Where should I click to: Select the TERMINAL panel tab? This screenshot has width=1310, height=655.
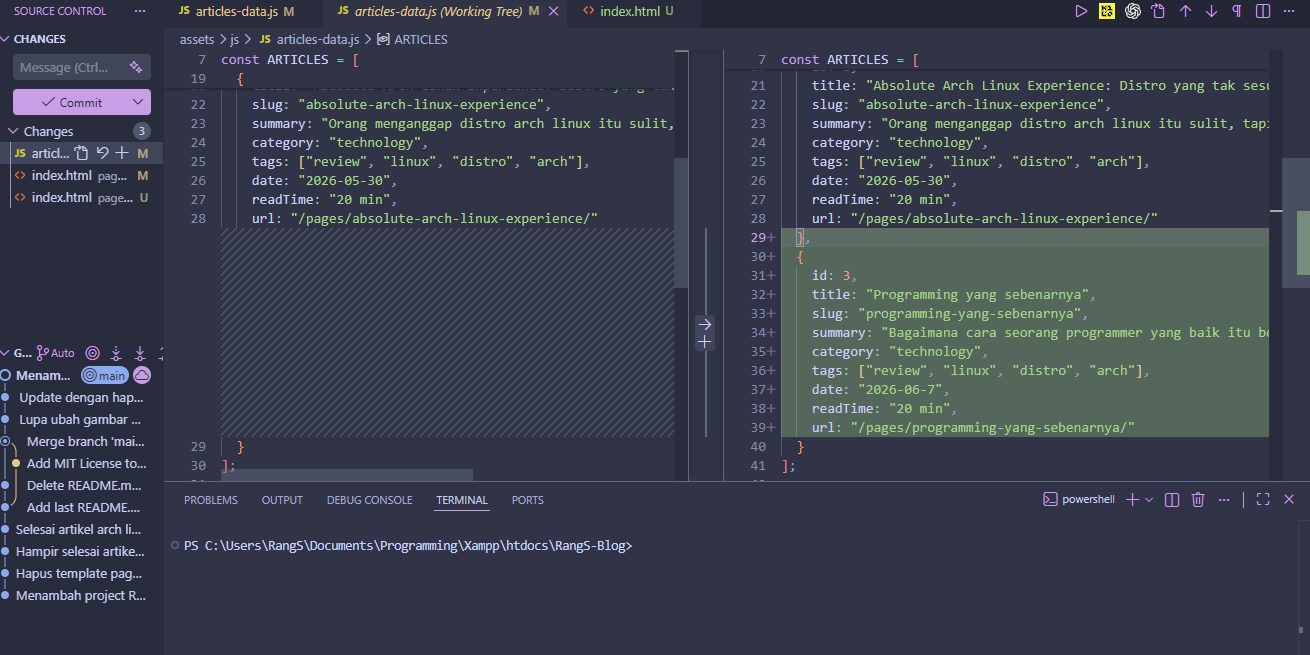[x=462, y=500]
